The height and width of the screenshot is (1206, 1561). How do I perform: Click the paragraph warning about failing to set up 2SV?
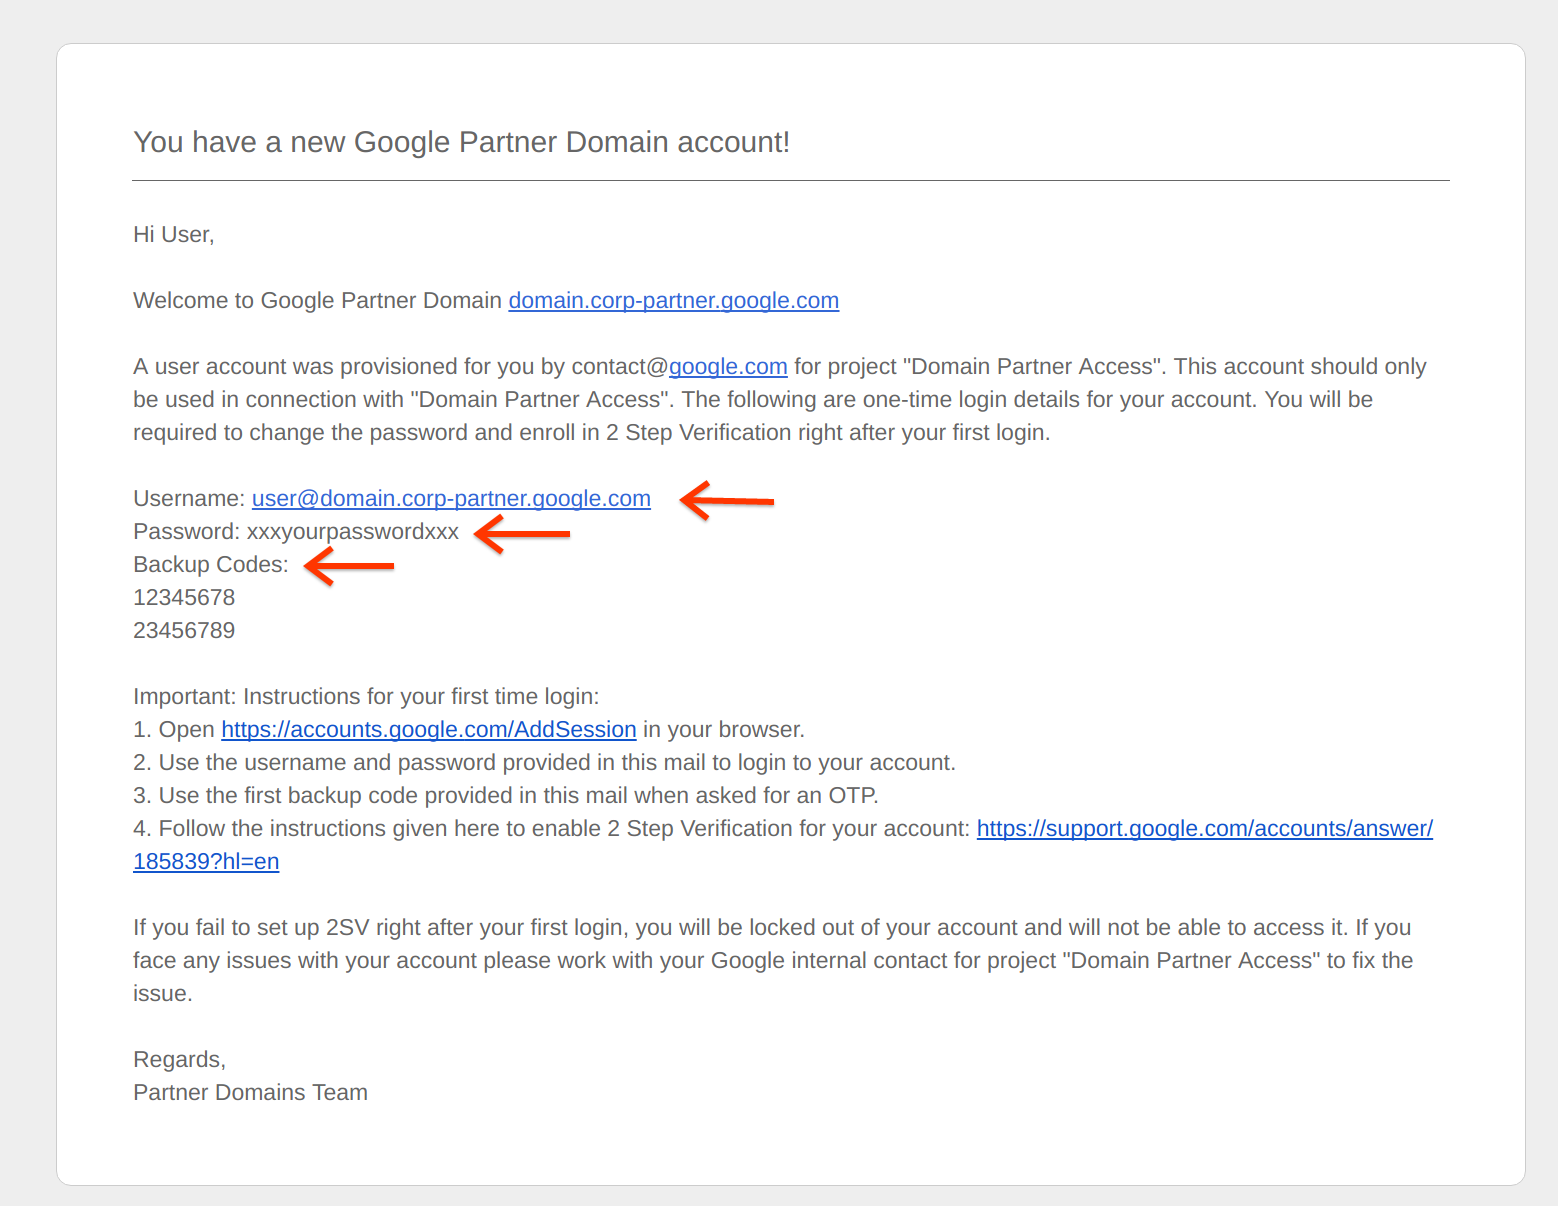pyautogui.click(x=772, y=961)
